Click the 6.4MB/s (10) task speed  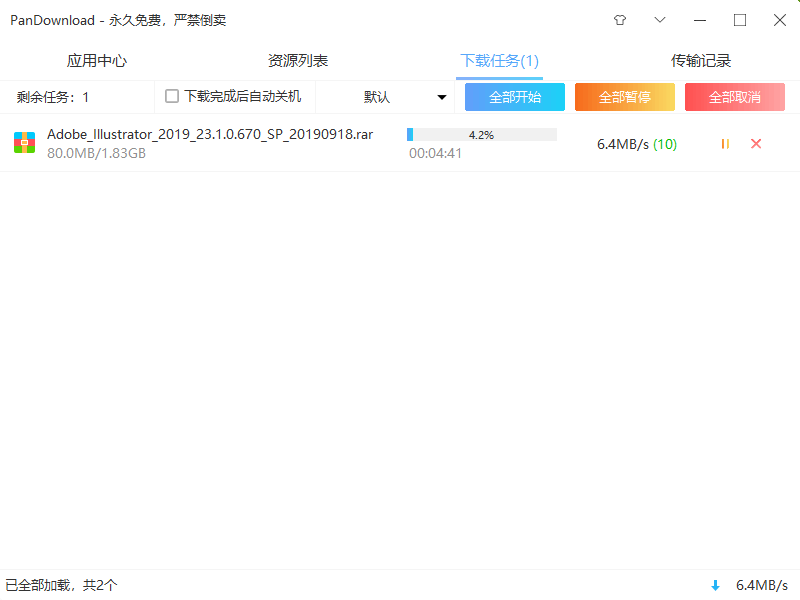coord(637,144)
